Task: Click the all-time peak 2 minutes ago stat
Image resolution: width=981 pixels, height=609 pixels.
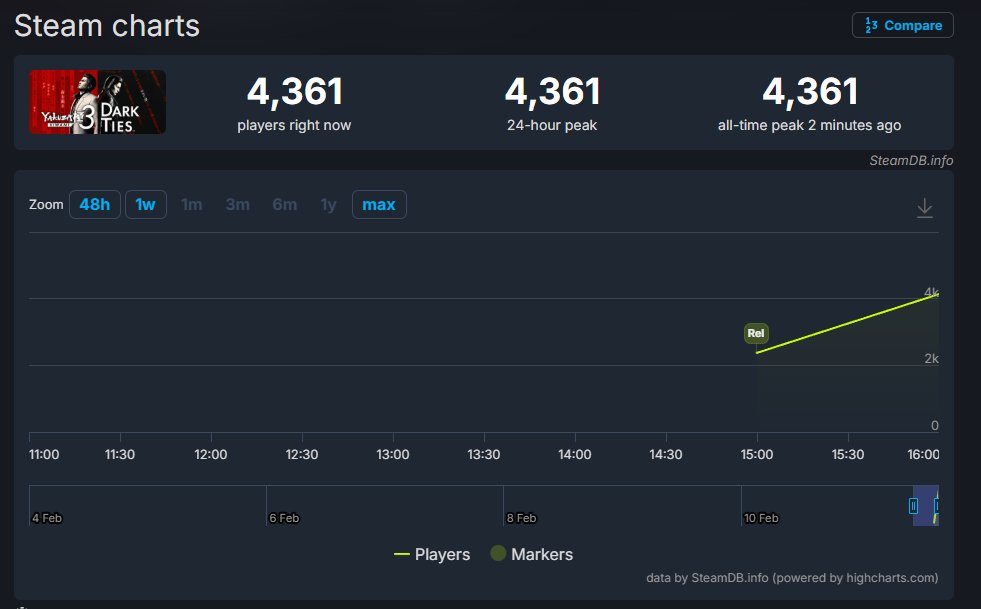Action: pyautogui.click(x=810, y=104)
